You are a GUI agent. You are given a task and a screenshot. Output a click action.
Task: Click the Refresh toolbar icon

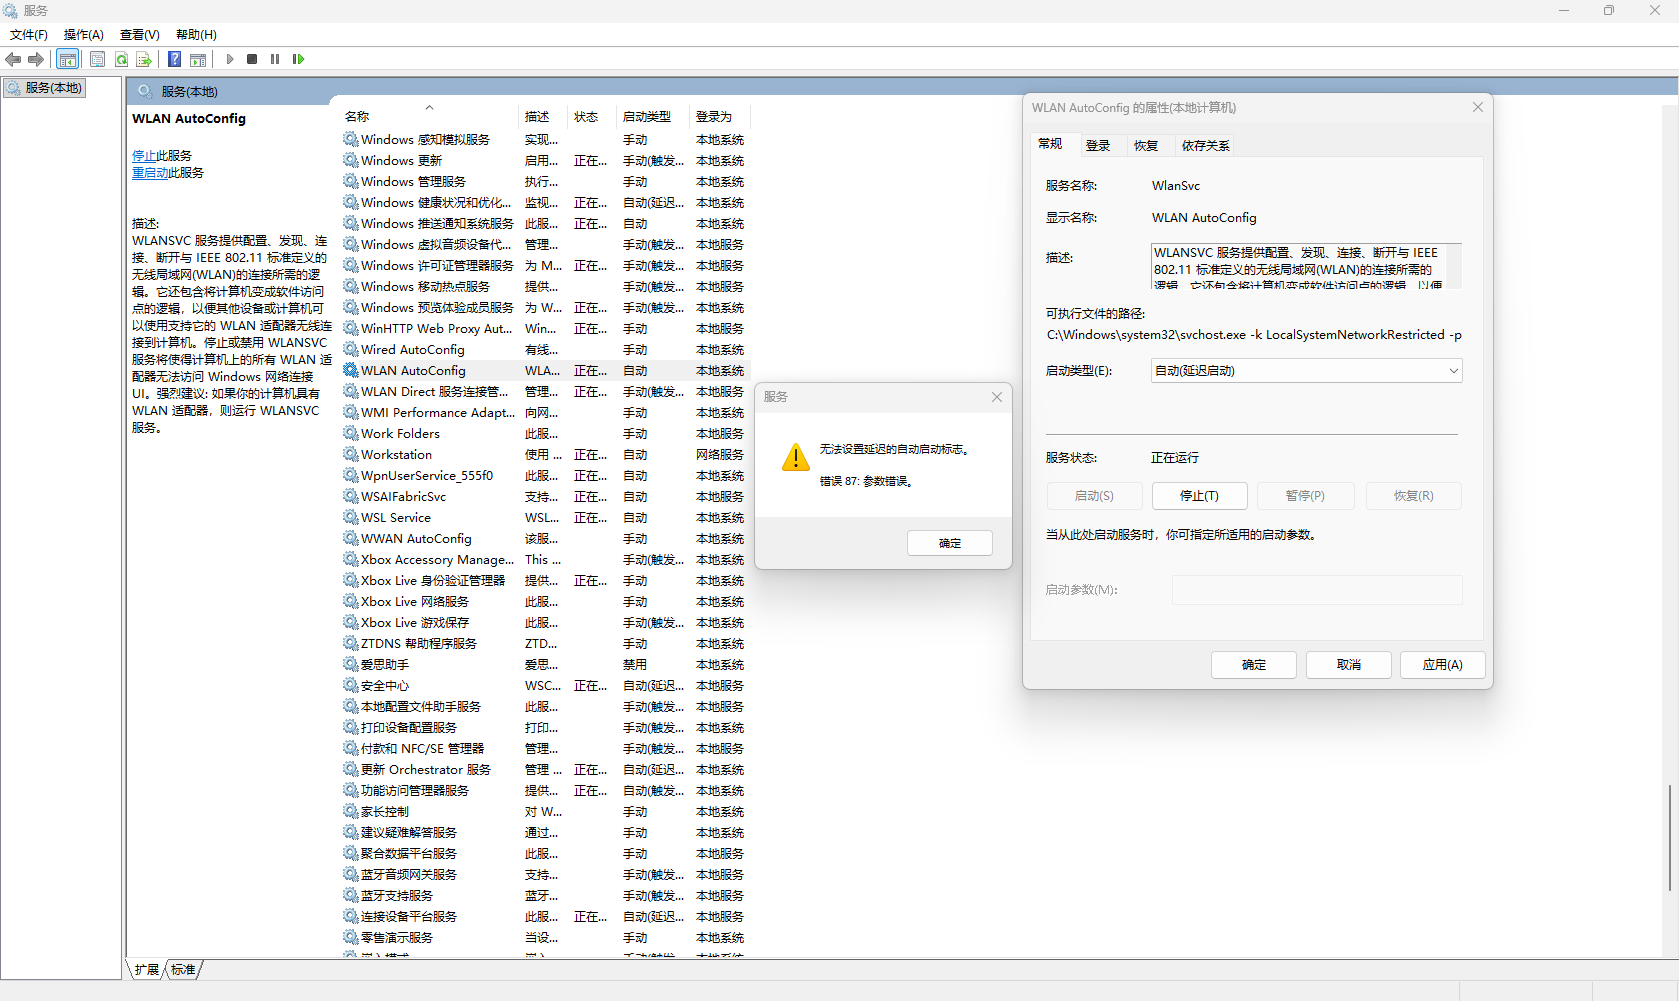click(x=121, y=59)
